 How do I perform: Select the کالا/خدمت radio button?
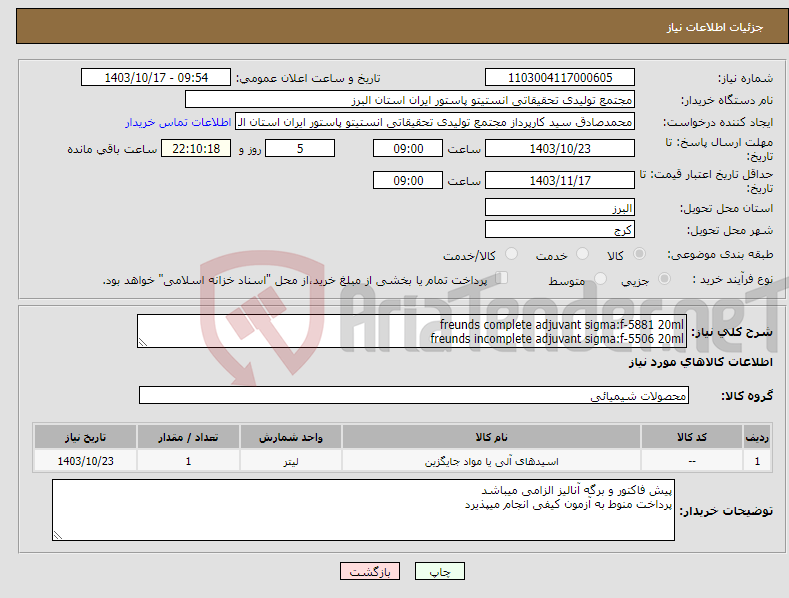[511, 254]
